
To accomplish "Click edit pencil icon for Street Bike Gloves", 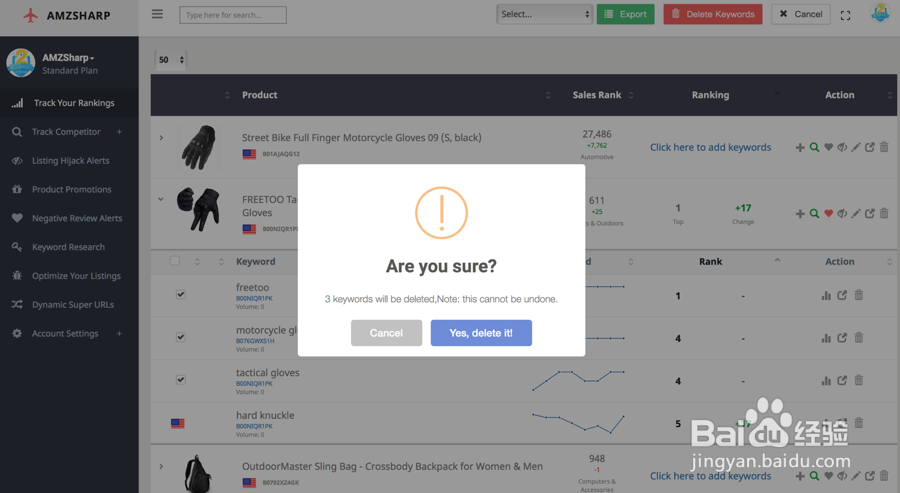I will [x=856, y=147].
